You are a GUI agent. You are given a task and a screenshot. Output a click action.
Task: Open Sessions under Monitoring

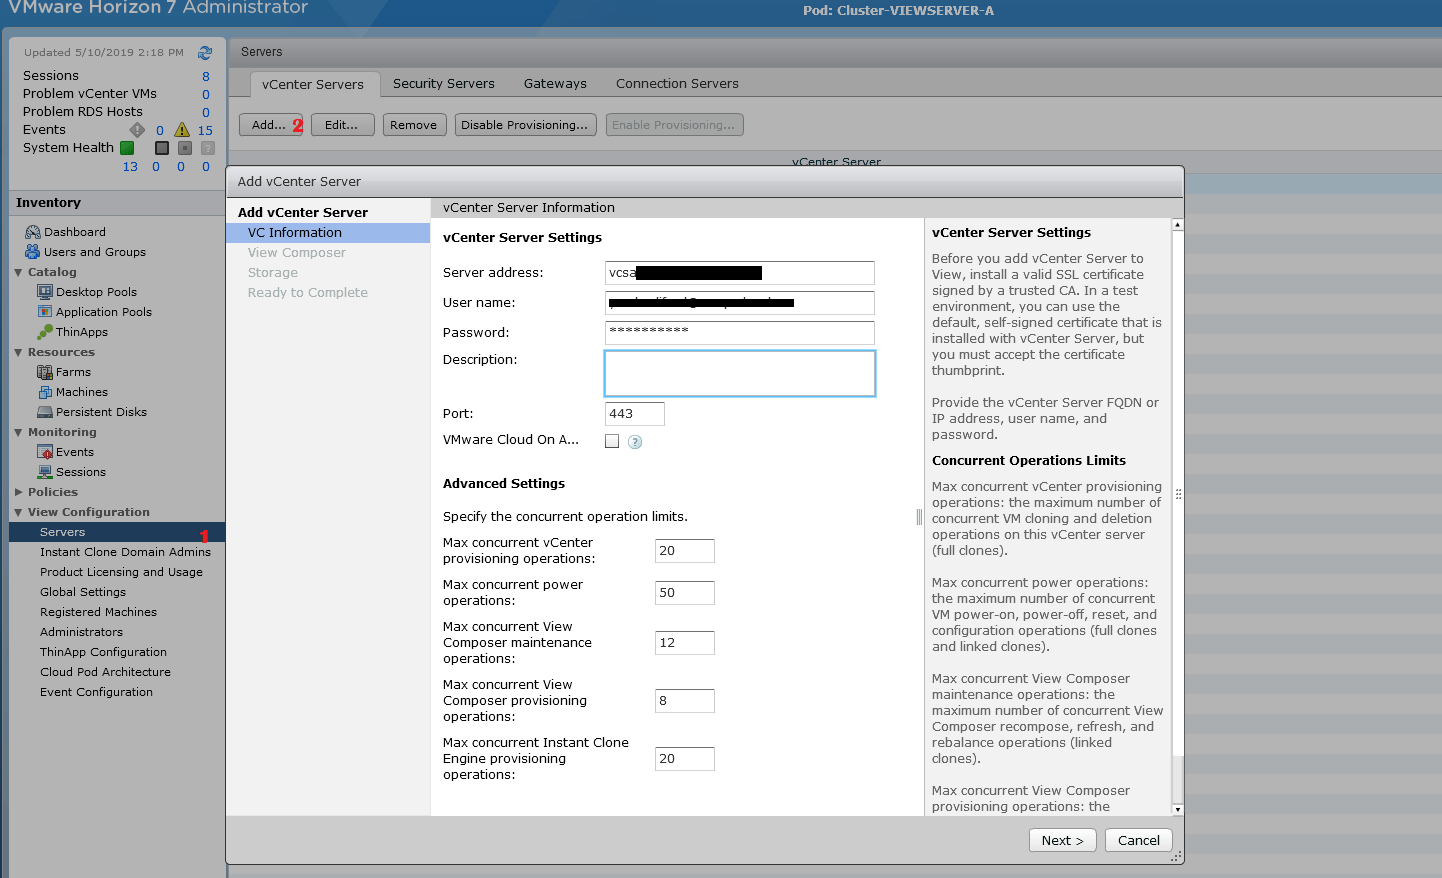coord(79,471)
